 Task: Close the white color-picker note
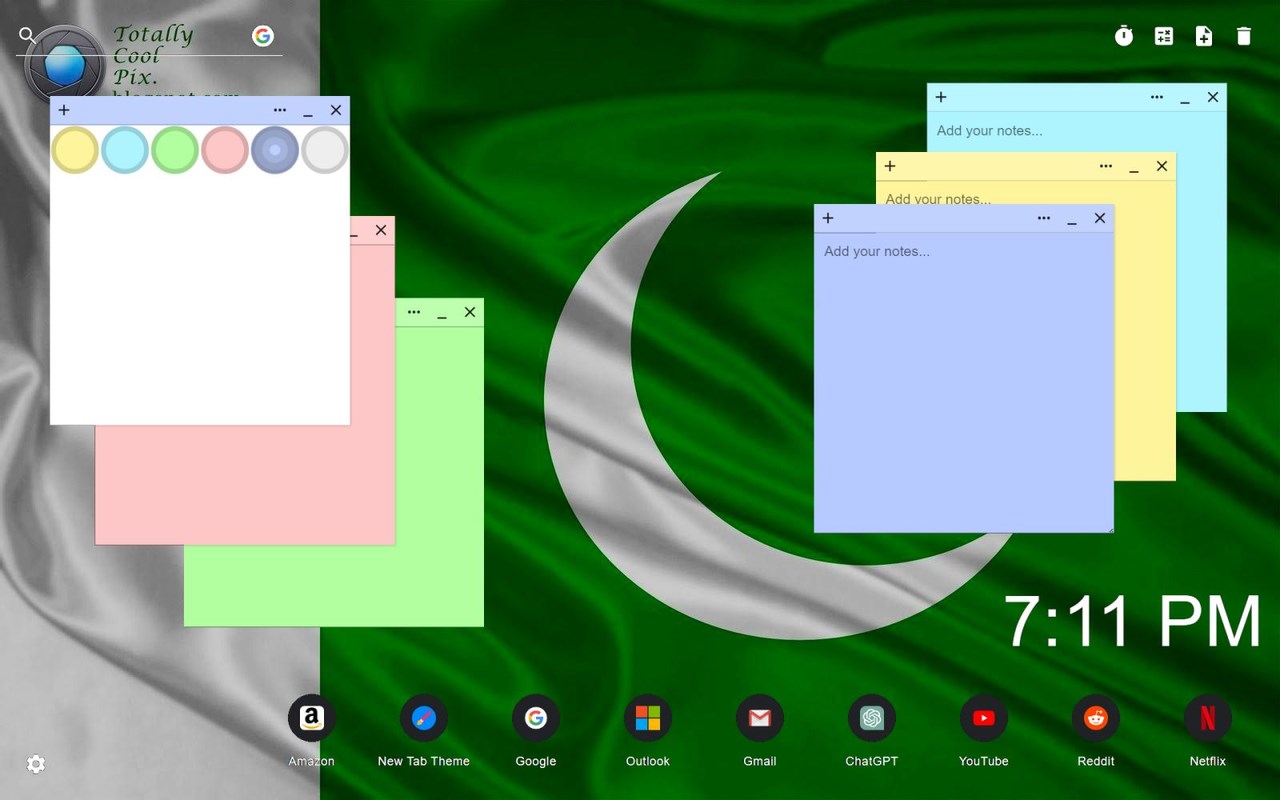336,110
